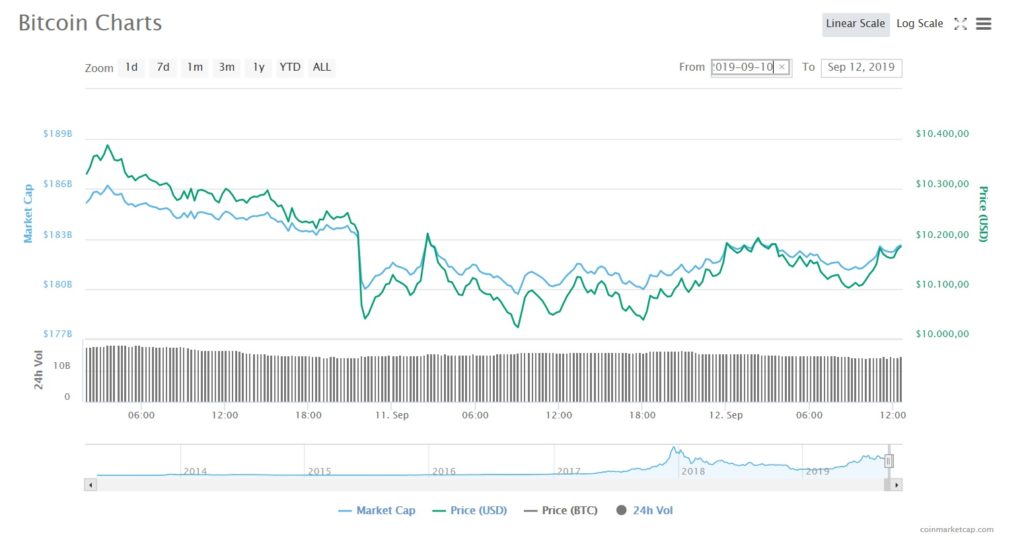
Task: Switch chart to Linear Scale
Action: [x=855, y=24]
